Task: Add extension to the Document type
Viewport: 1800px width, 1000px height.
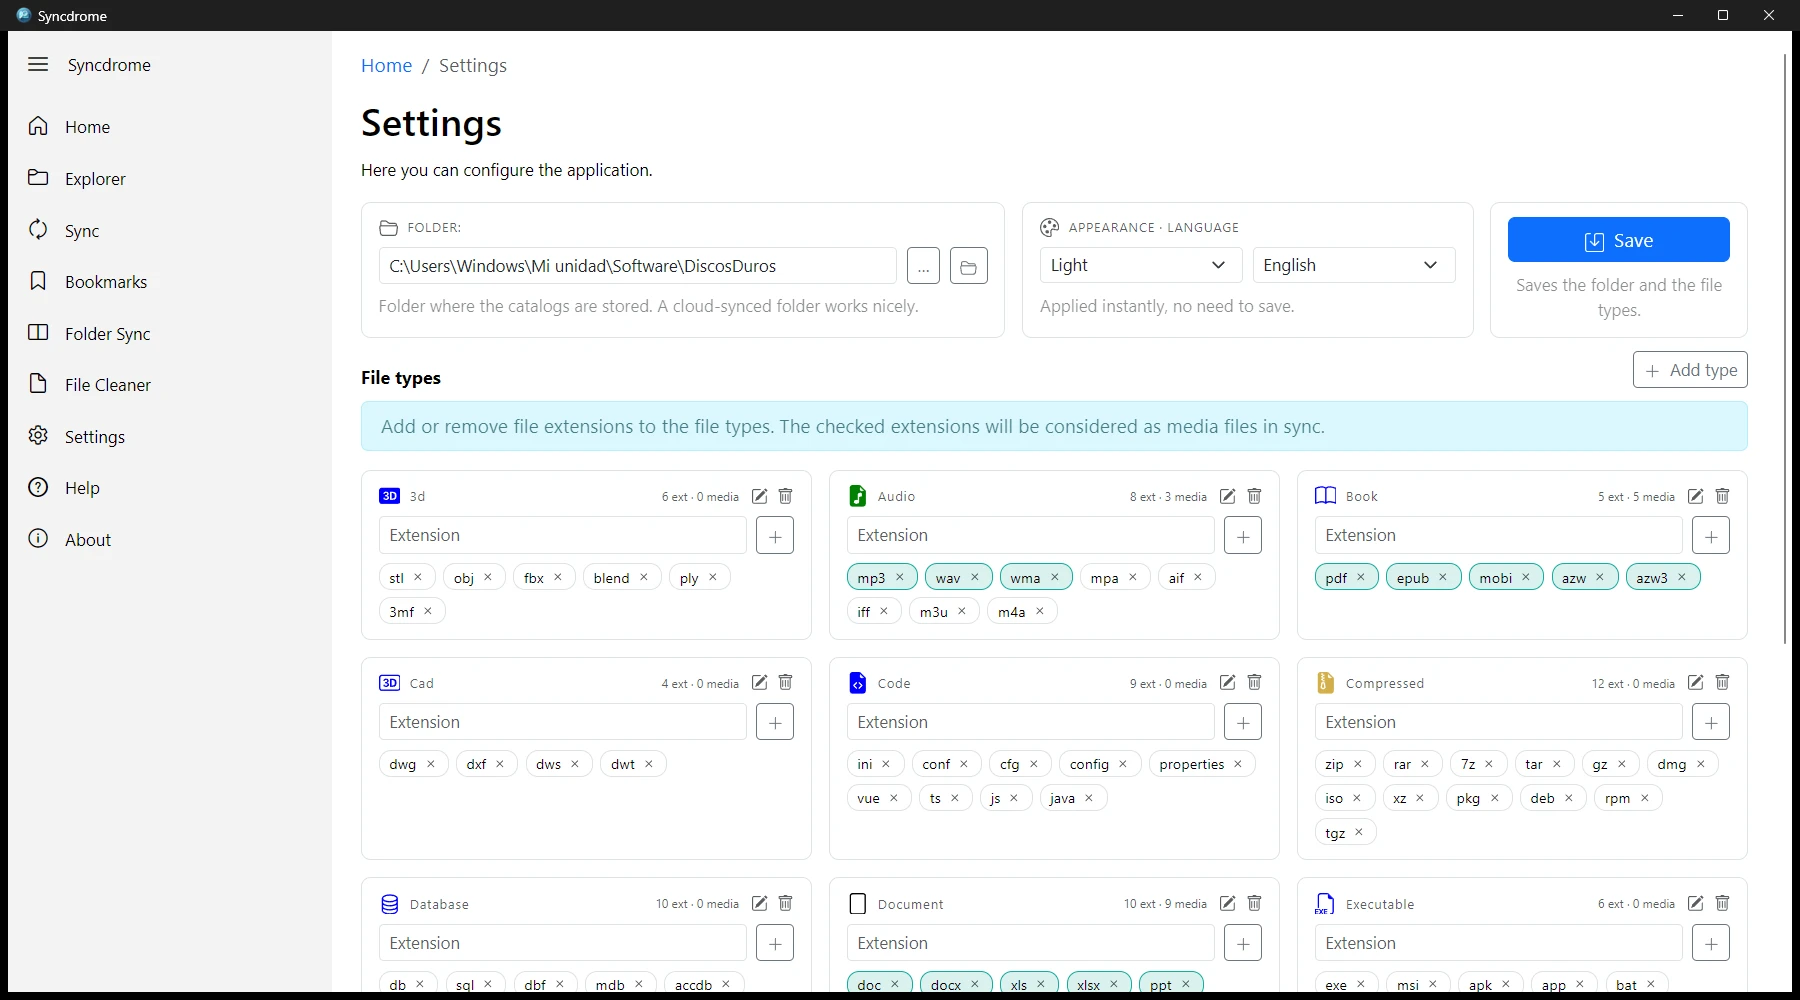Action: point(1243,943)
